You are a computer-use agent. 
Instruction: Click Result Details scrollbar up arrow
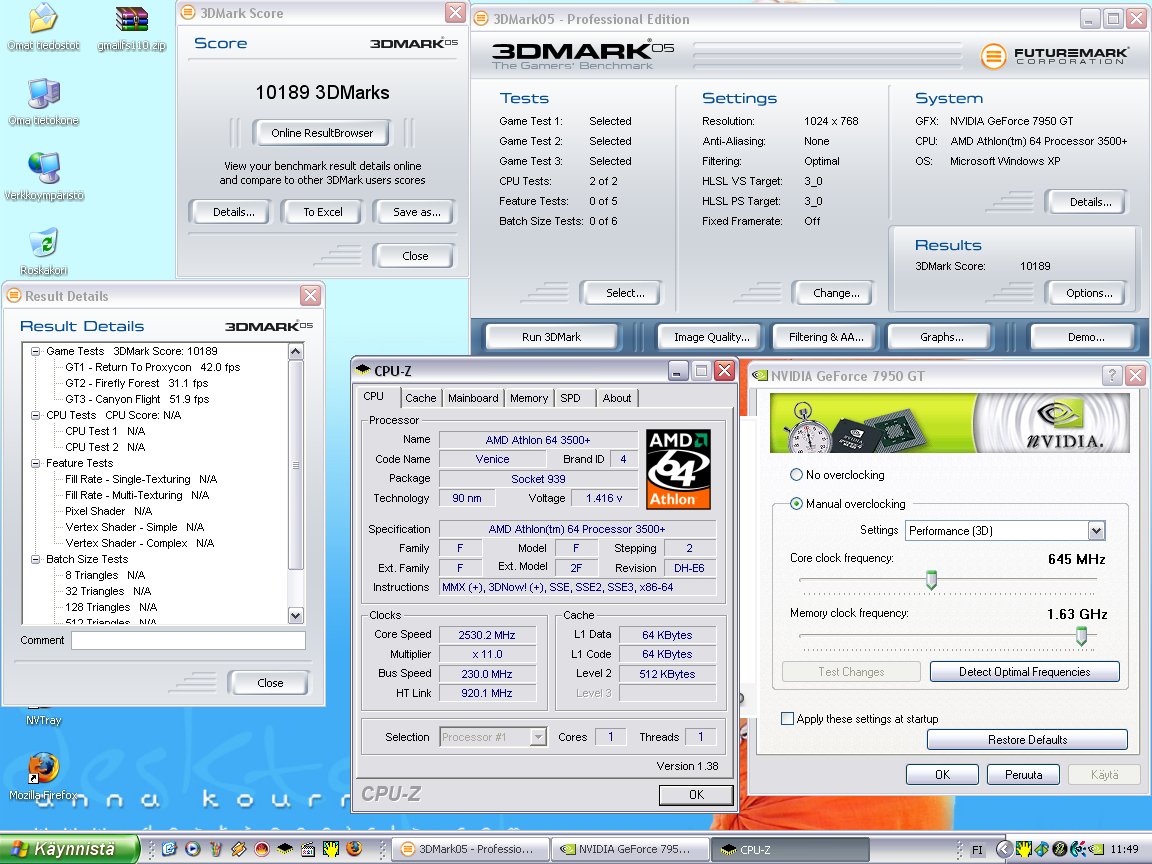tap(295, 351)
